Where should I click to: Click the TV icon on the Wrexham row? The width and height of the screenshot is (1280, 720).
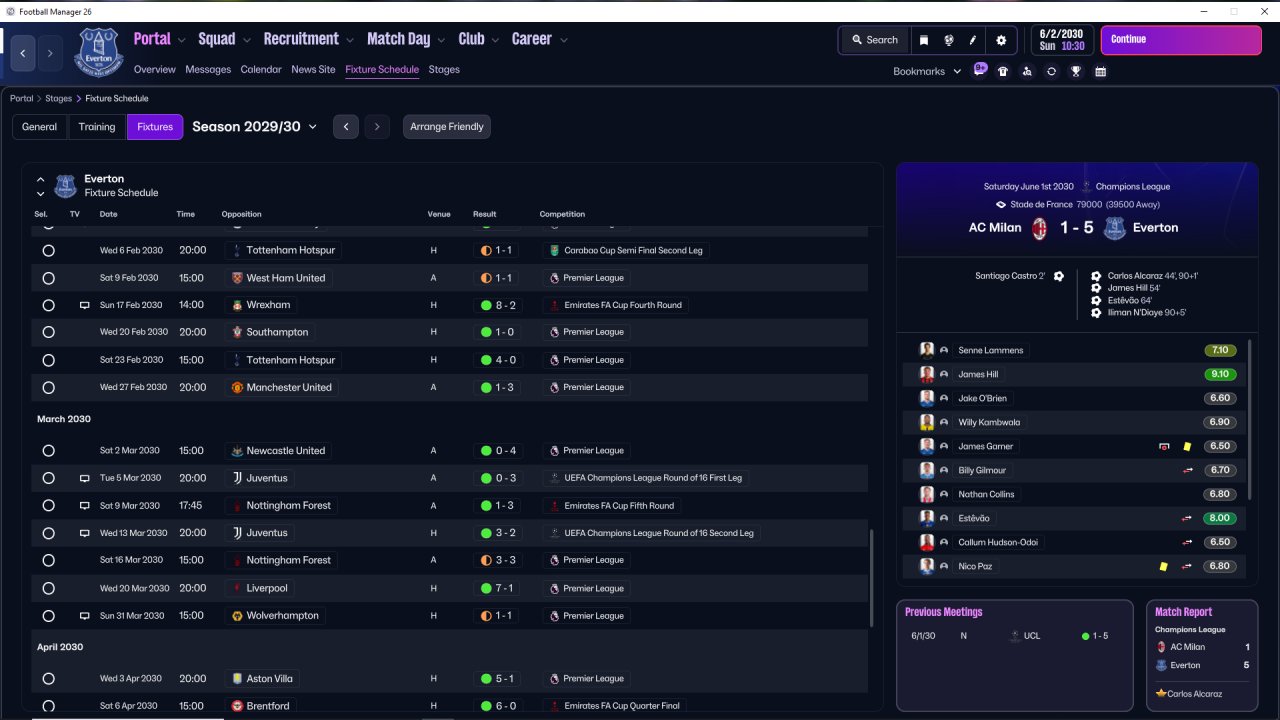coord(85,305)
